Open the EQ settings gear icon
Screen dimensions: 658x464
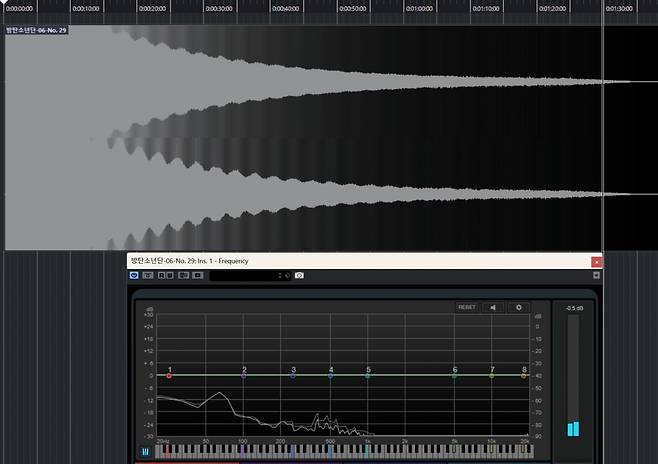pyautogui.click(x=518, y=308)
